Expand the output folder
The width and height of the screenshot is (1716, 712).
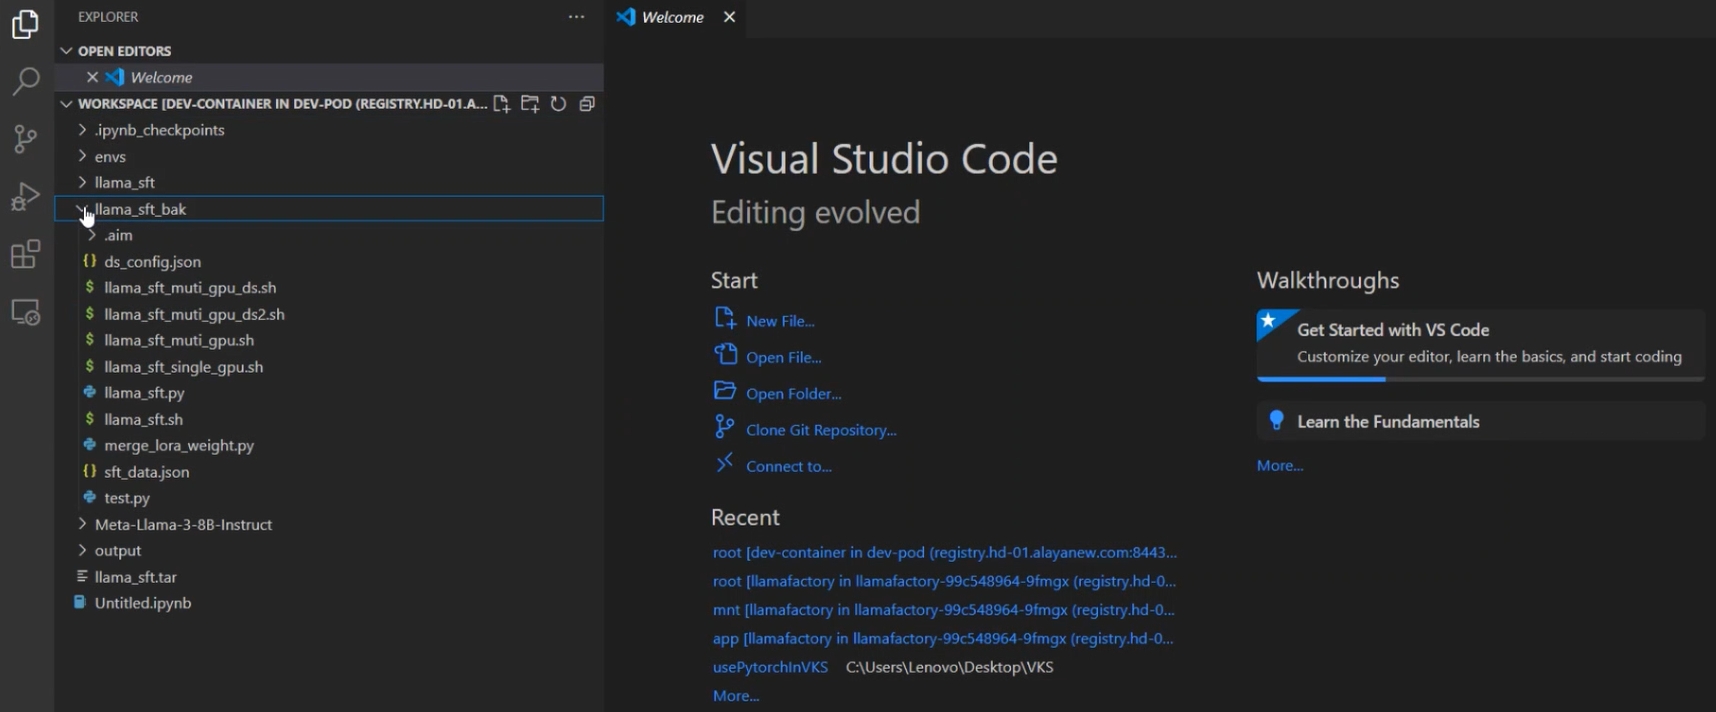(x=82, y=550)
